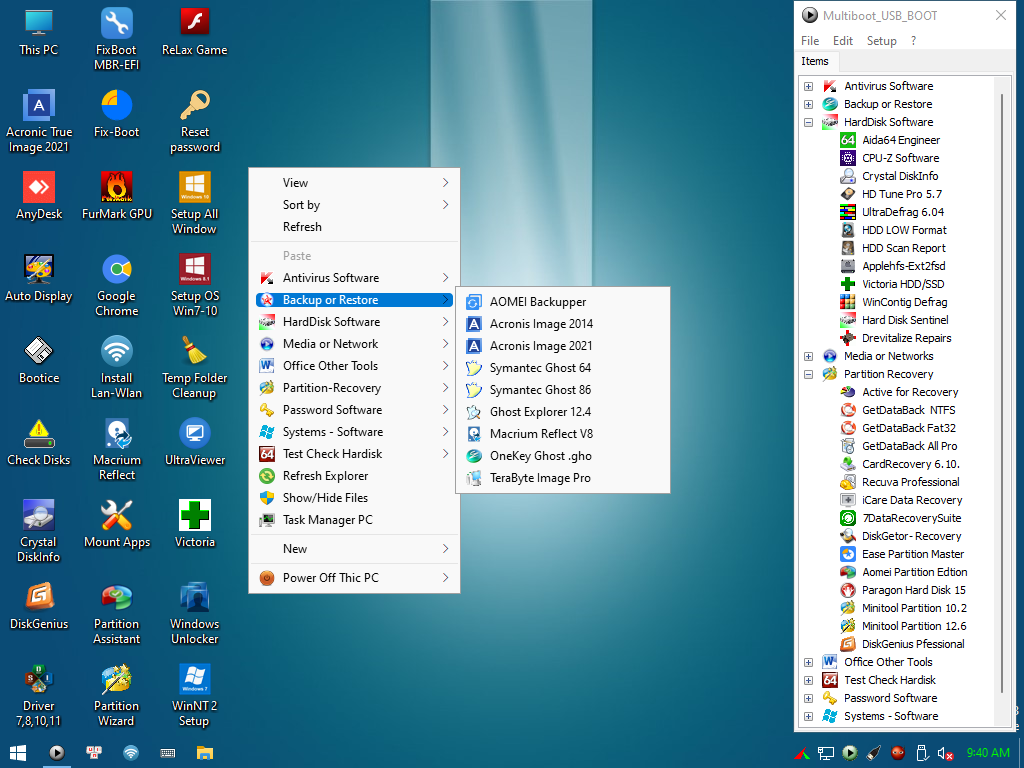The image size is (1024, 768).
Task: Open the Setup menu in Multiboot window
Action: (881, 41)
